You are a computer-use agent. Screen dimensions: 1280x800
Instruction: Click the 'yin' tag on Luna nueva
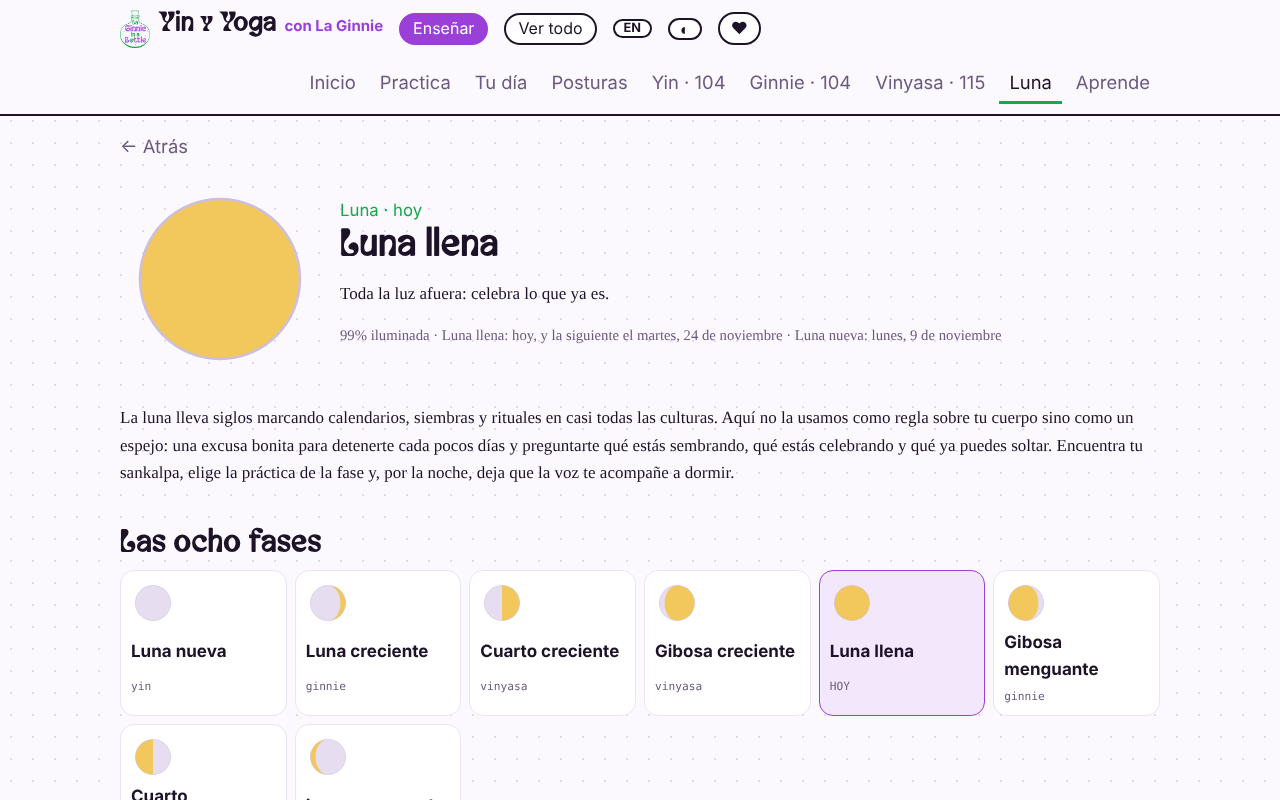(141, 686)
